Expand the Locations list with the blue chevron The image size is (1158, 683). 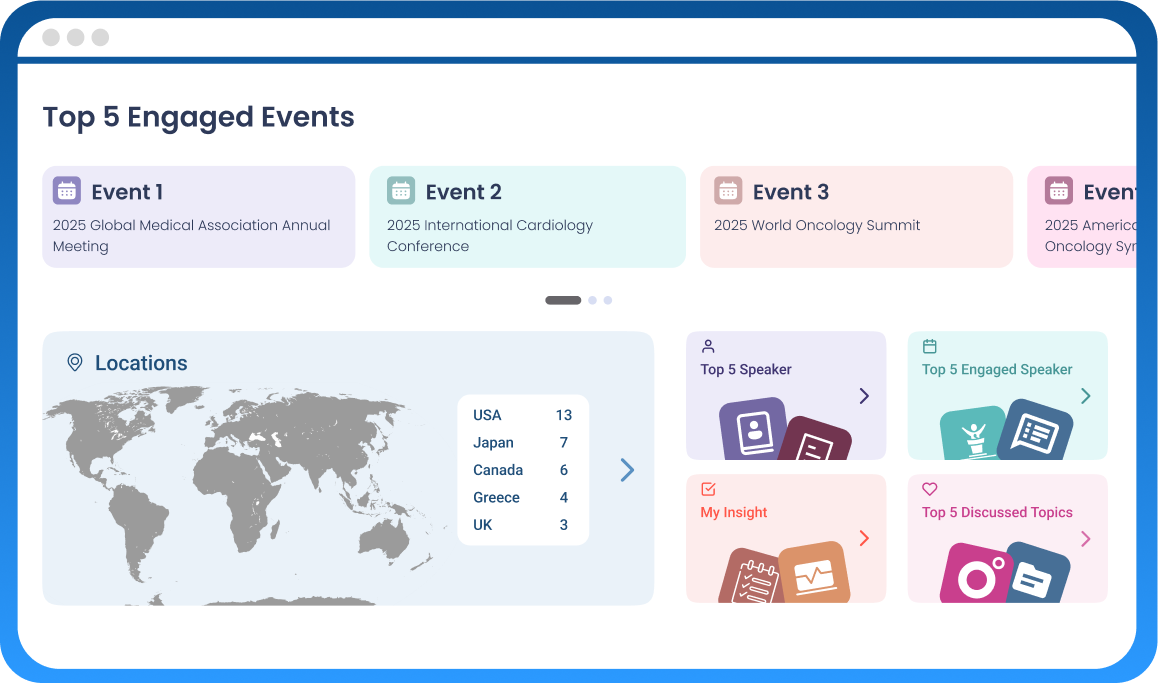(x=627, y=470)
